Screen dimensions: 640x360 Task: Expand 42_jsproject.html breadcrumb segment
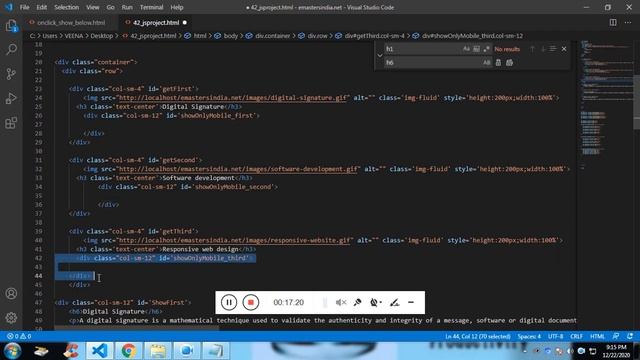[x=149, y=36]
